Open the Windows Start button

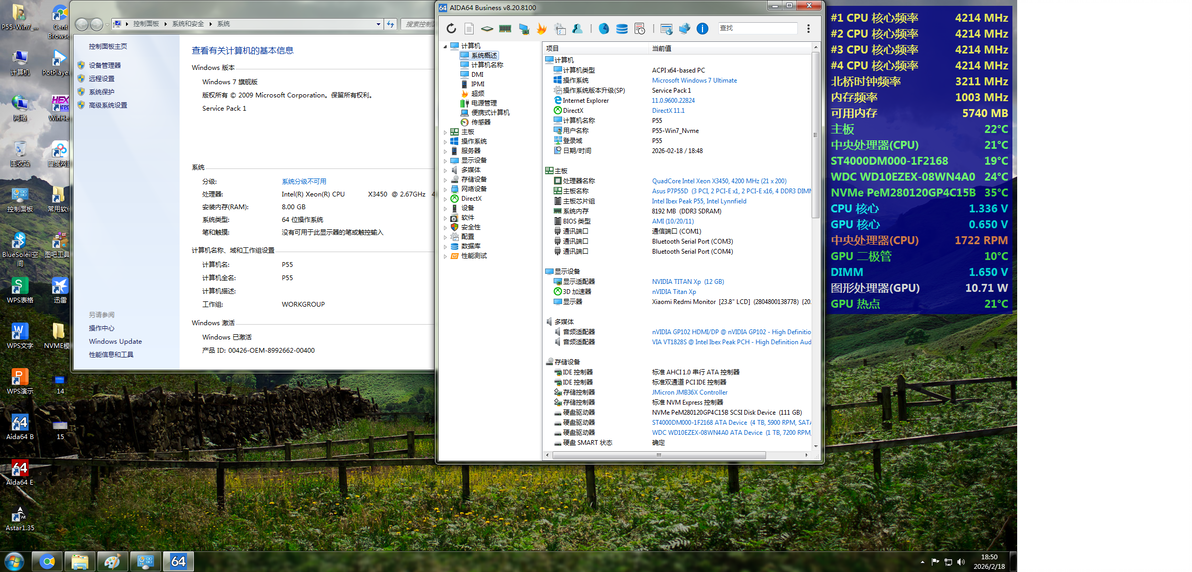coord(14,561)
